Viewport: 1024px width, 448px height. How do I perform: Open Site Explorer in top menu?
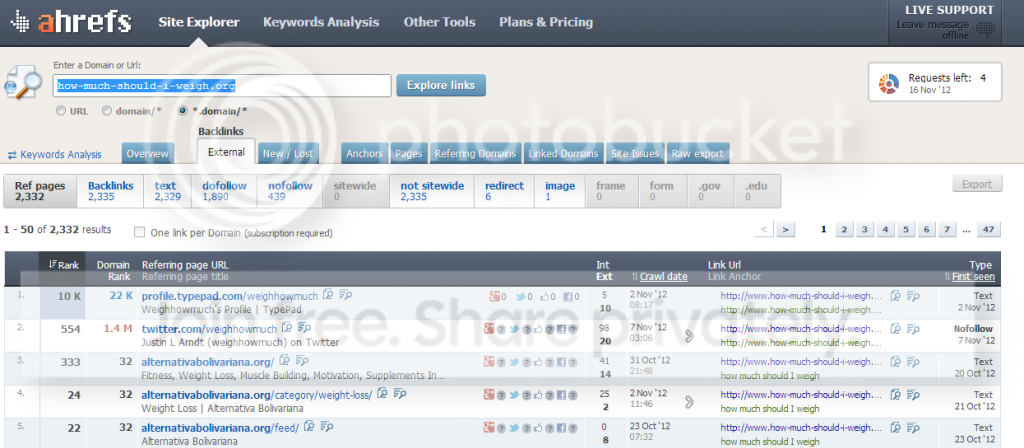click(x=199, y=22)
